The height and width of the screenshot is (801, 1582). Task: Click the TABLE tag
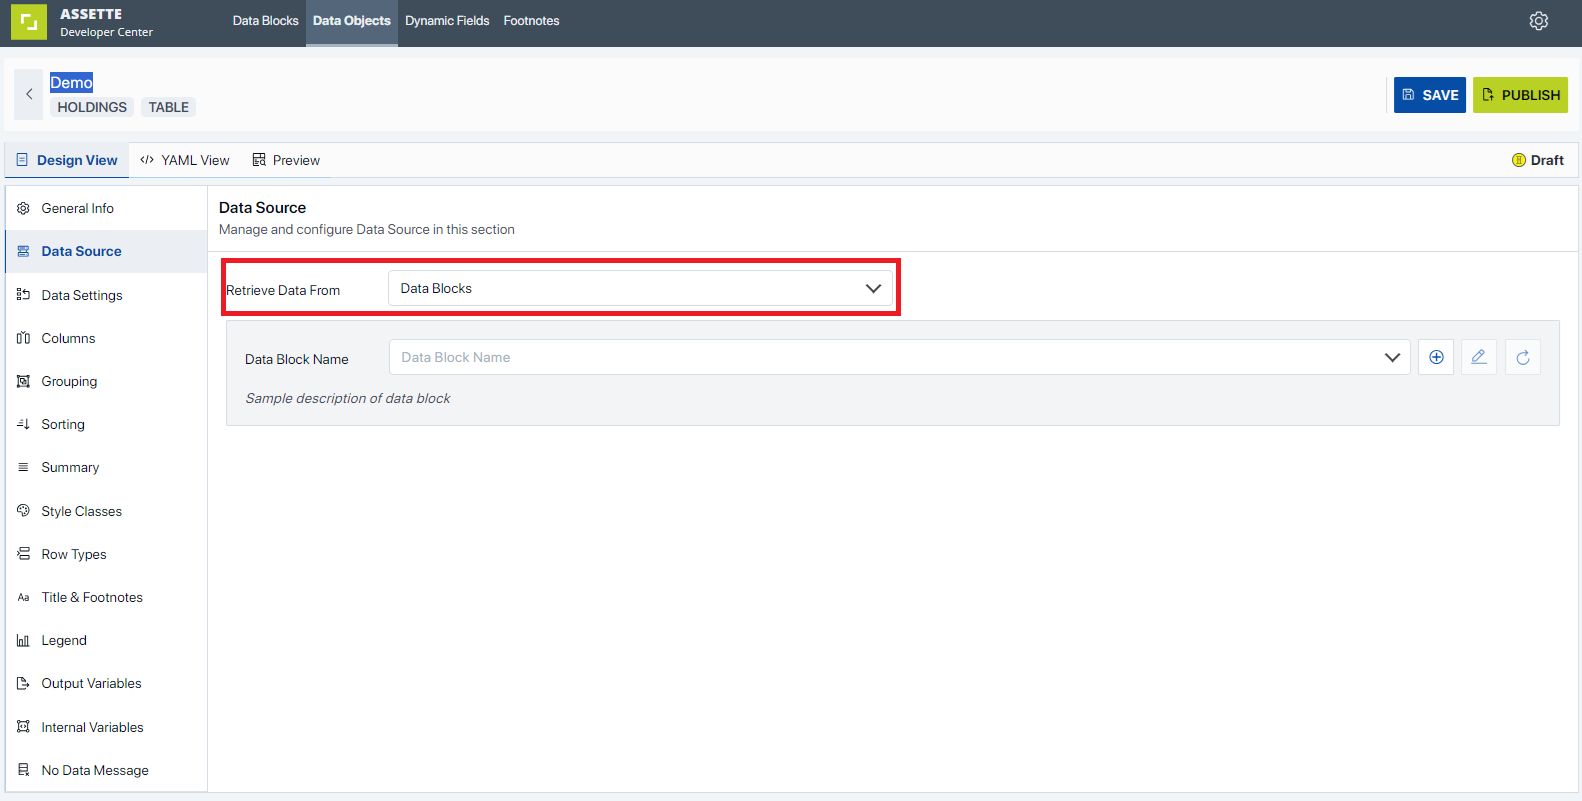pos(169,107)
